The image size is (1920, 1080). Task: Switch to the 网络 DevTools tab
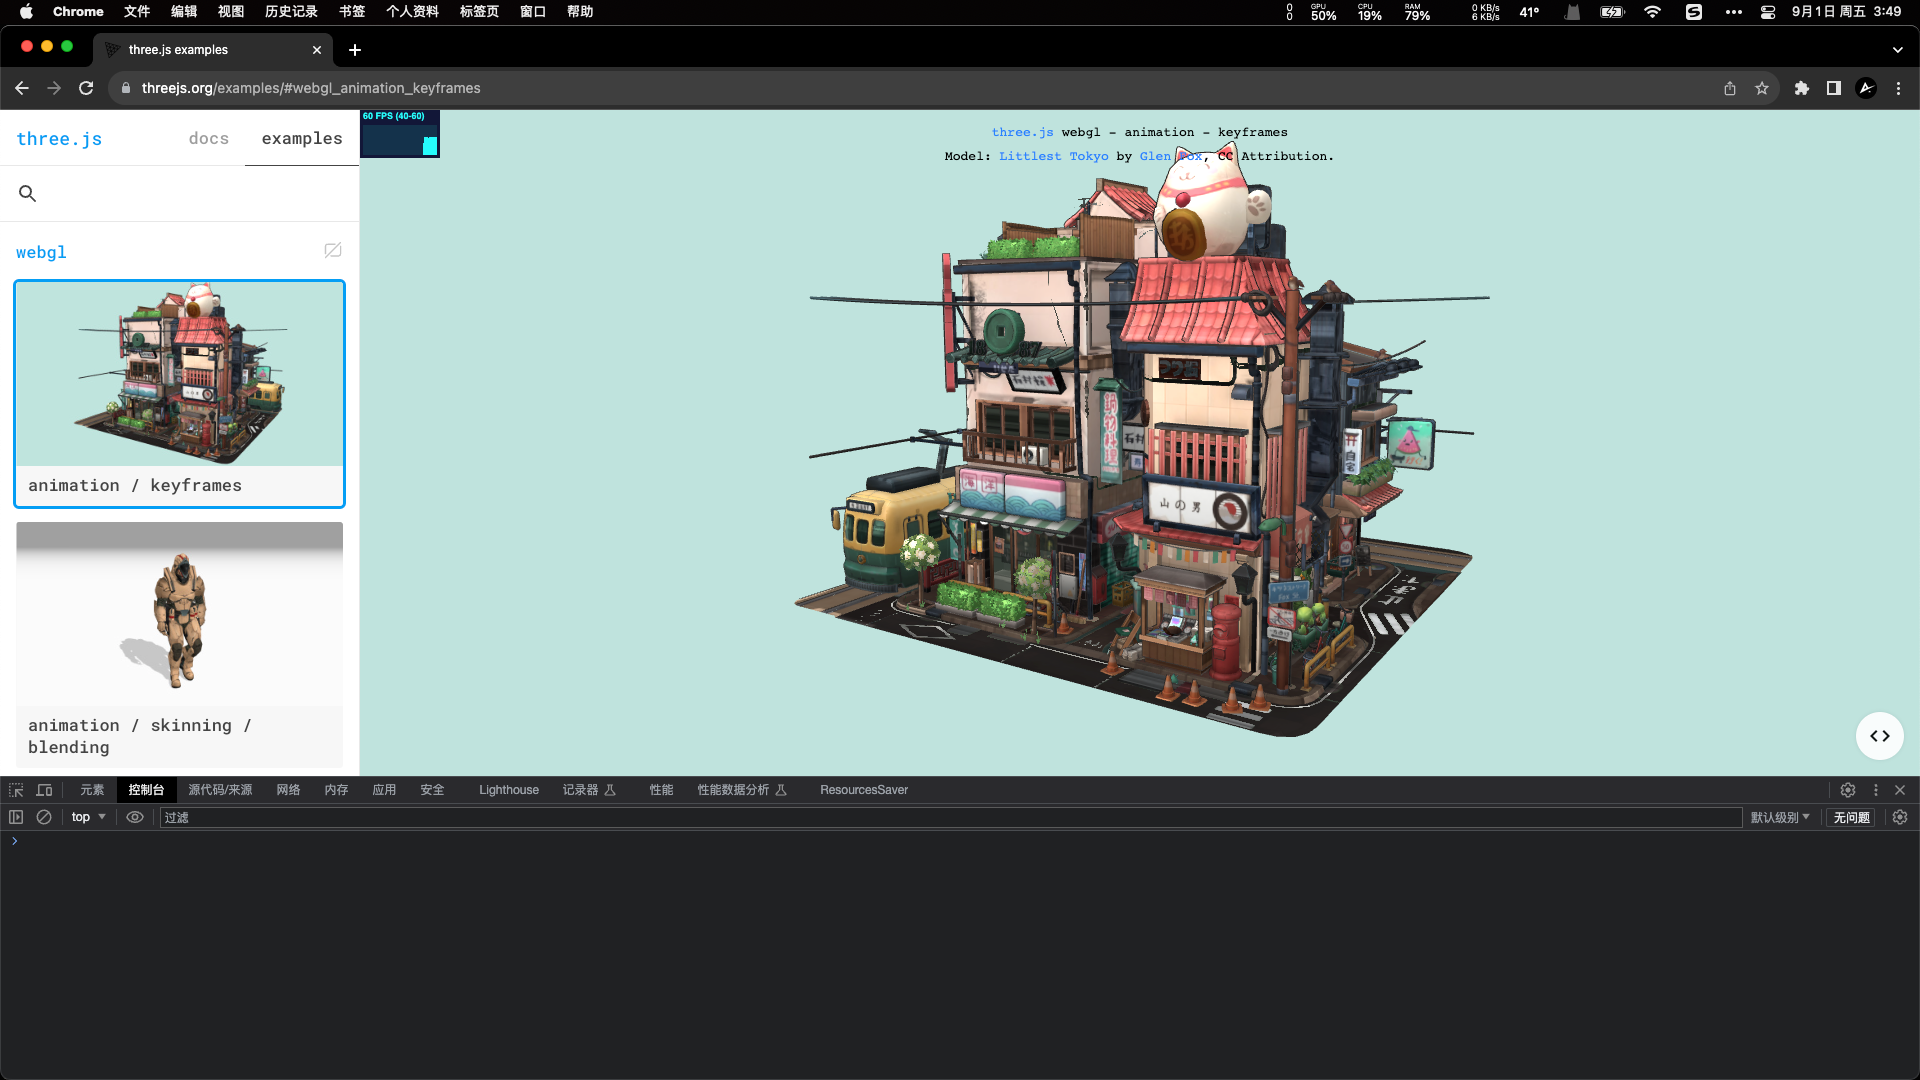[x=288, y=790]
